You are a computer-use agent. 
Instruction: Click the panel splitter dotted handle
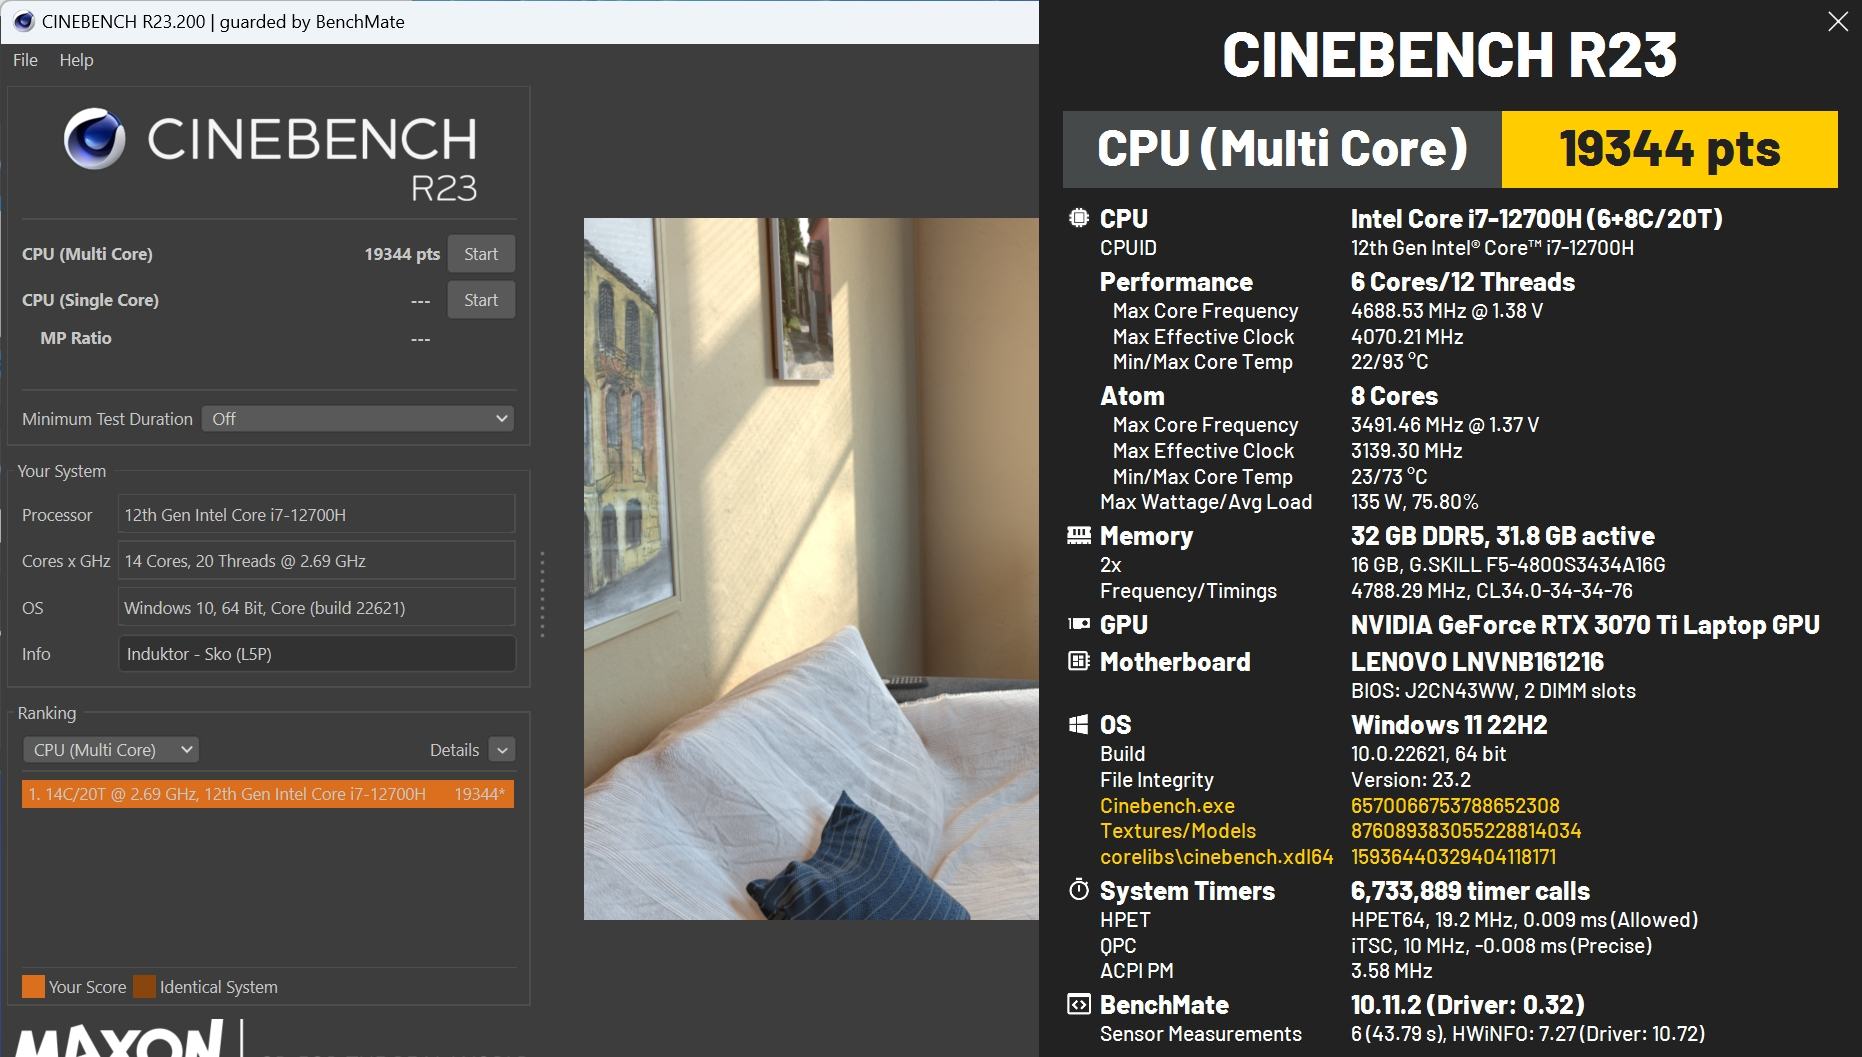pyautogui.click(x=542, y=594)
